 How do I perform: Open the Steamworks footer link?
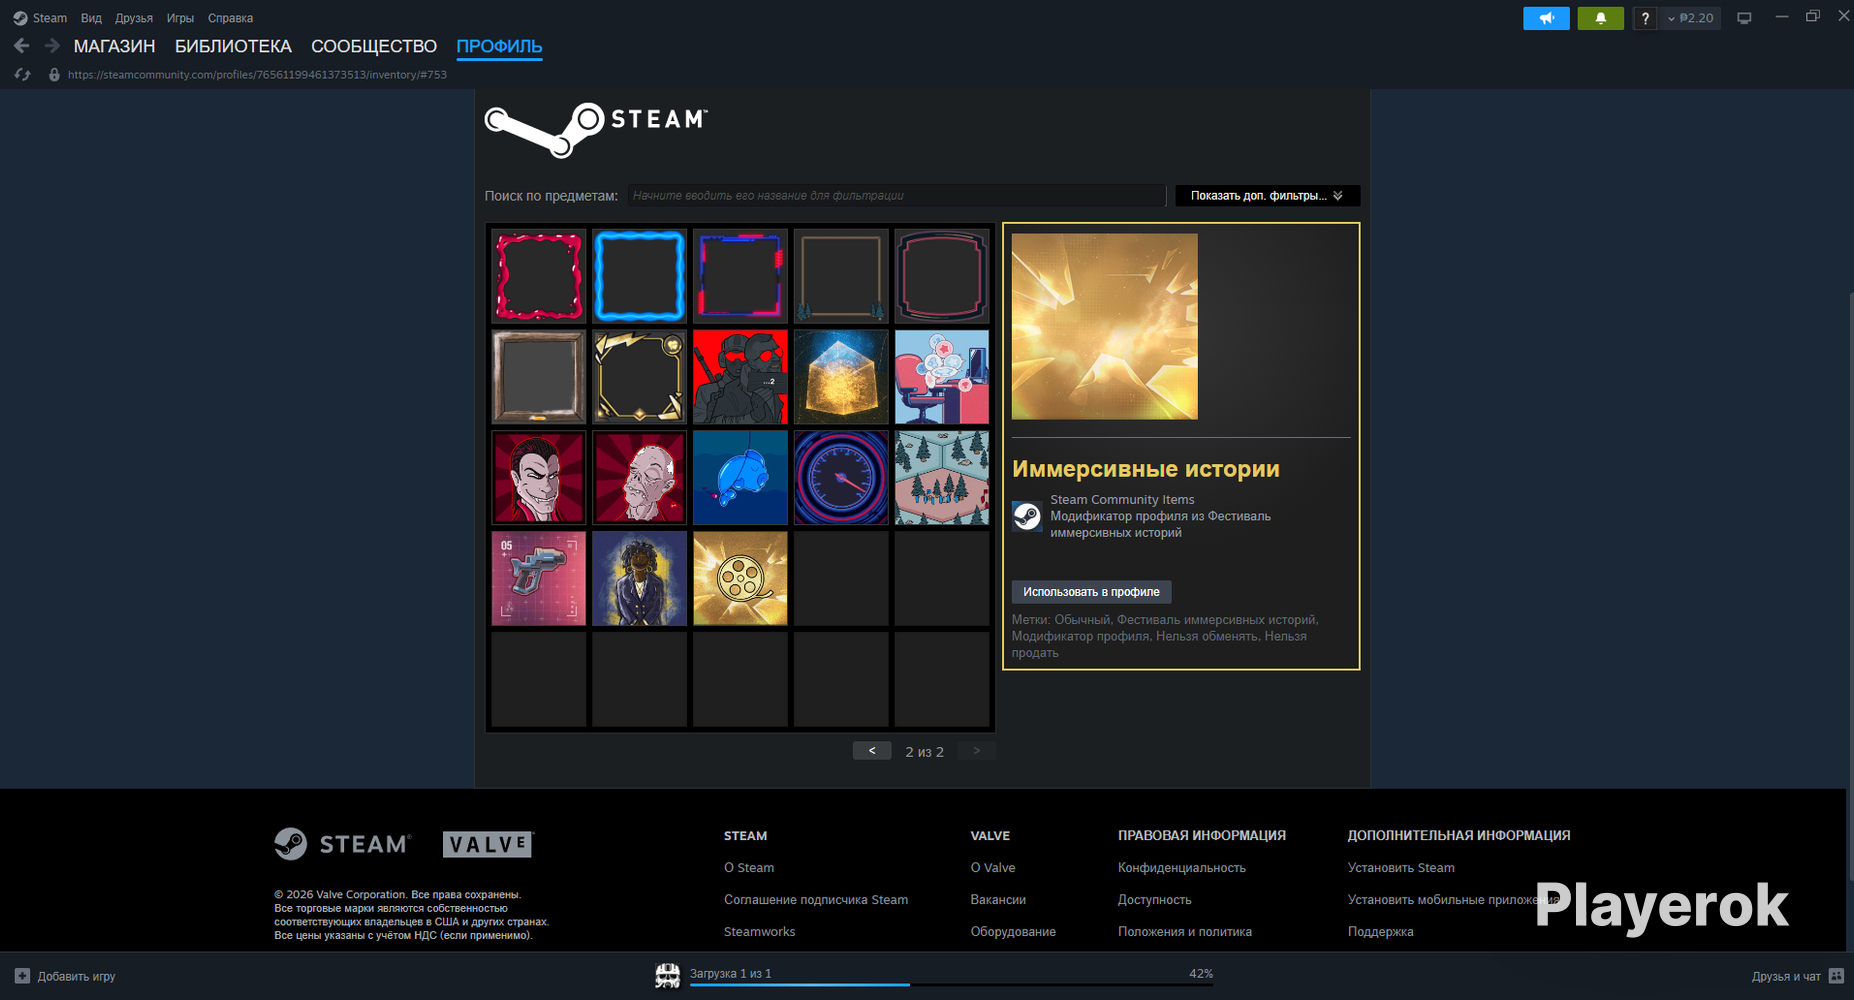coord(760,932)
